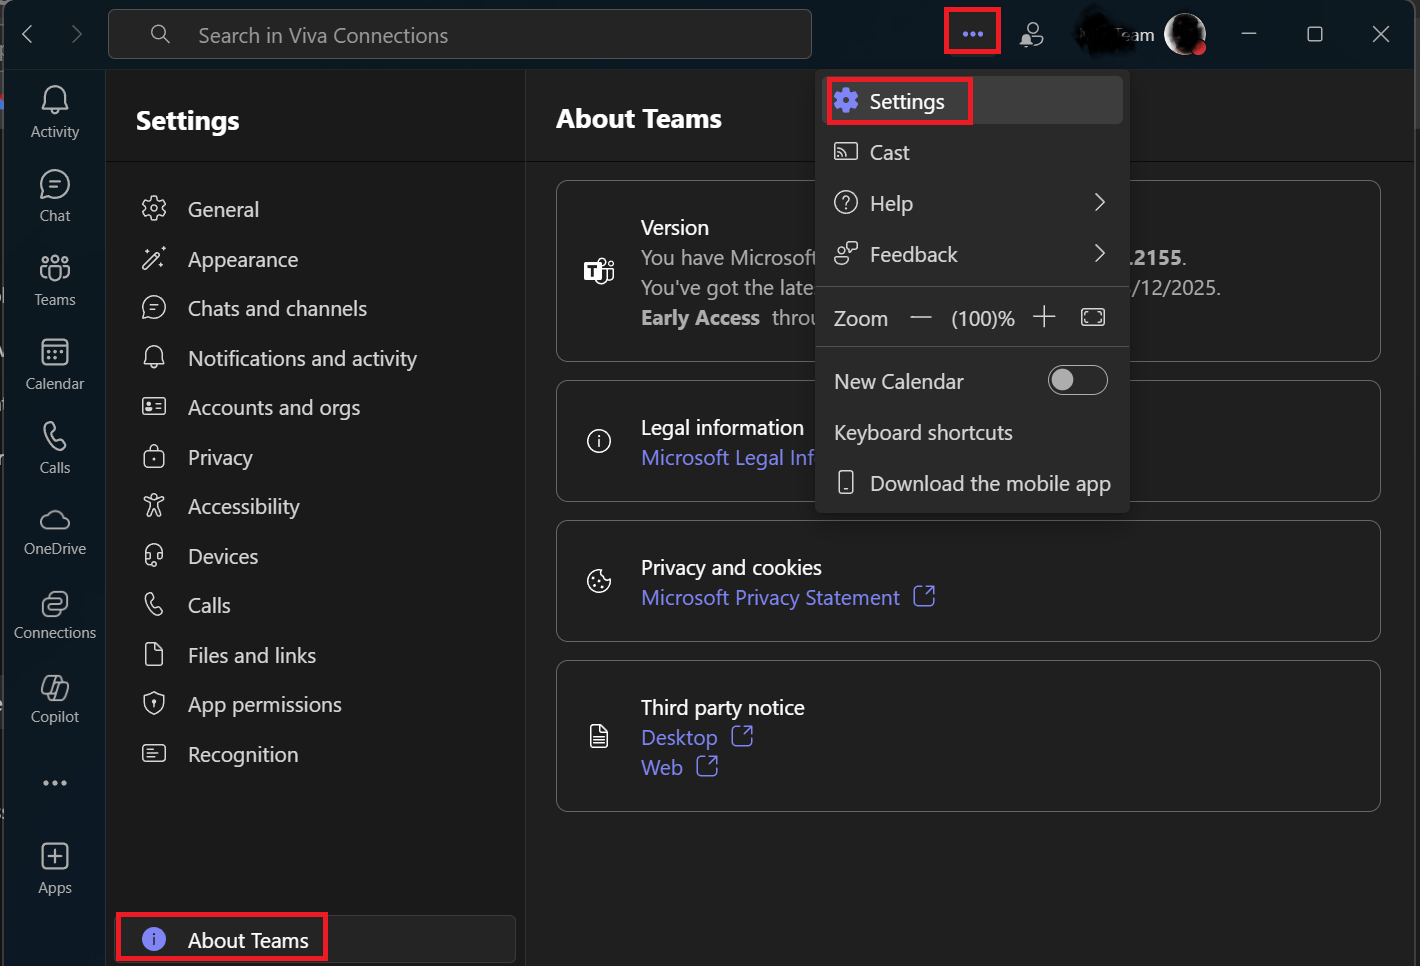Open OneDrive from the sidebar
Viewport: 1420px width, 966px height.
54,530
